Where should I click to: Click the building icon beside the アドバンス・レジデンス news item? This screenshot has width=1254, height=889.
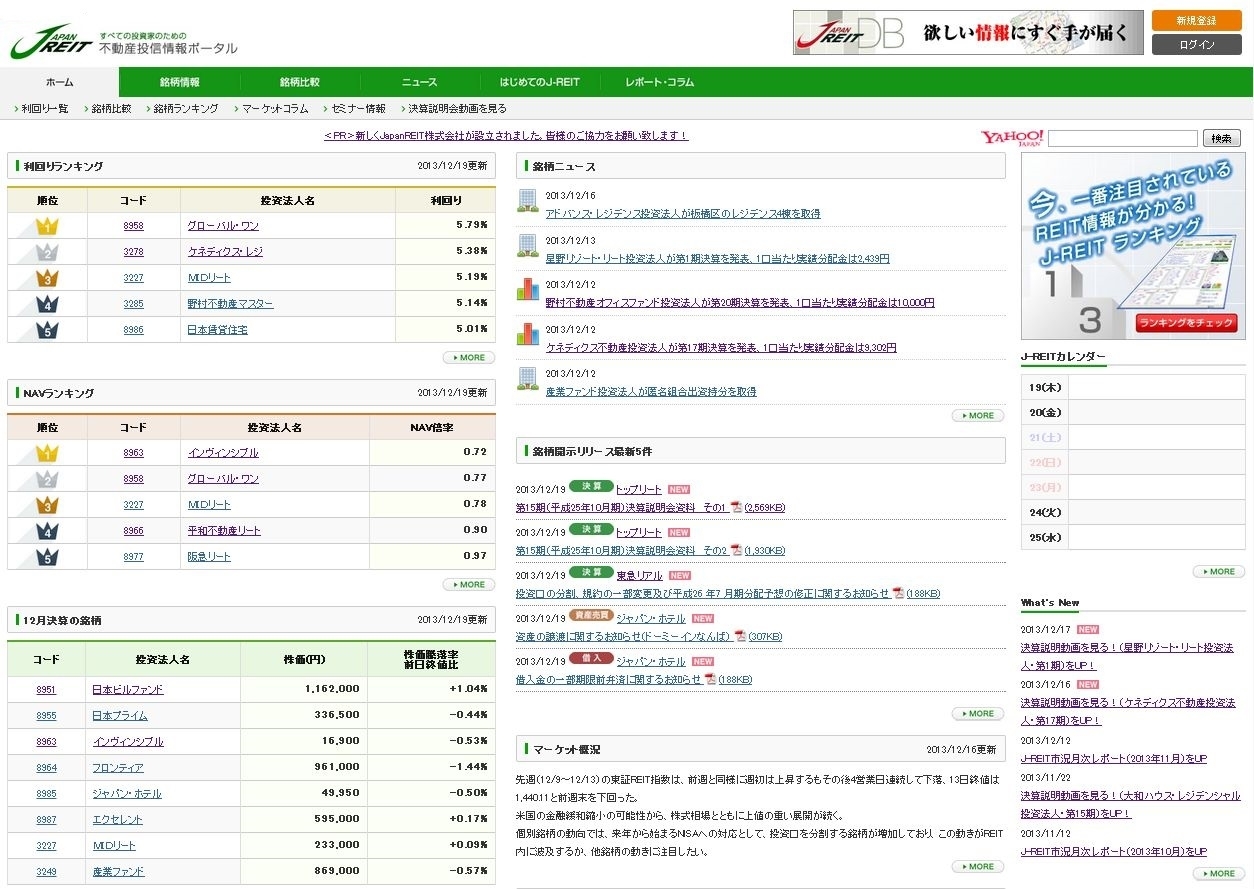(527, 200)
